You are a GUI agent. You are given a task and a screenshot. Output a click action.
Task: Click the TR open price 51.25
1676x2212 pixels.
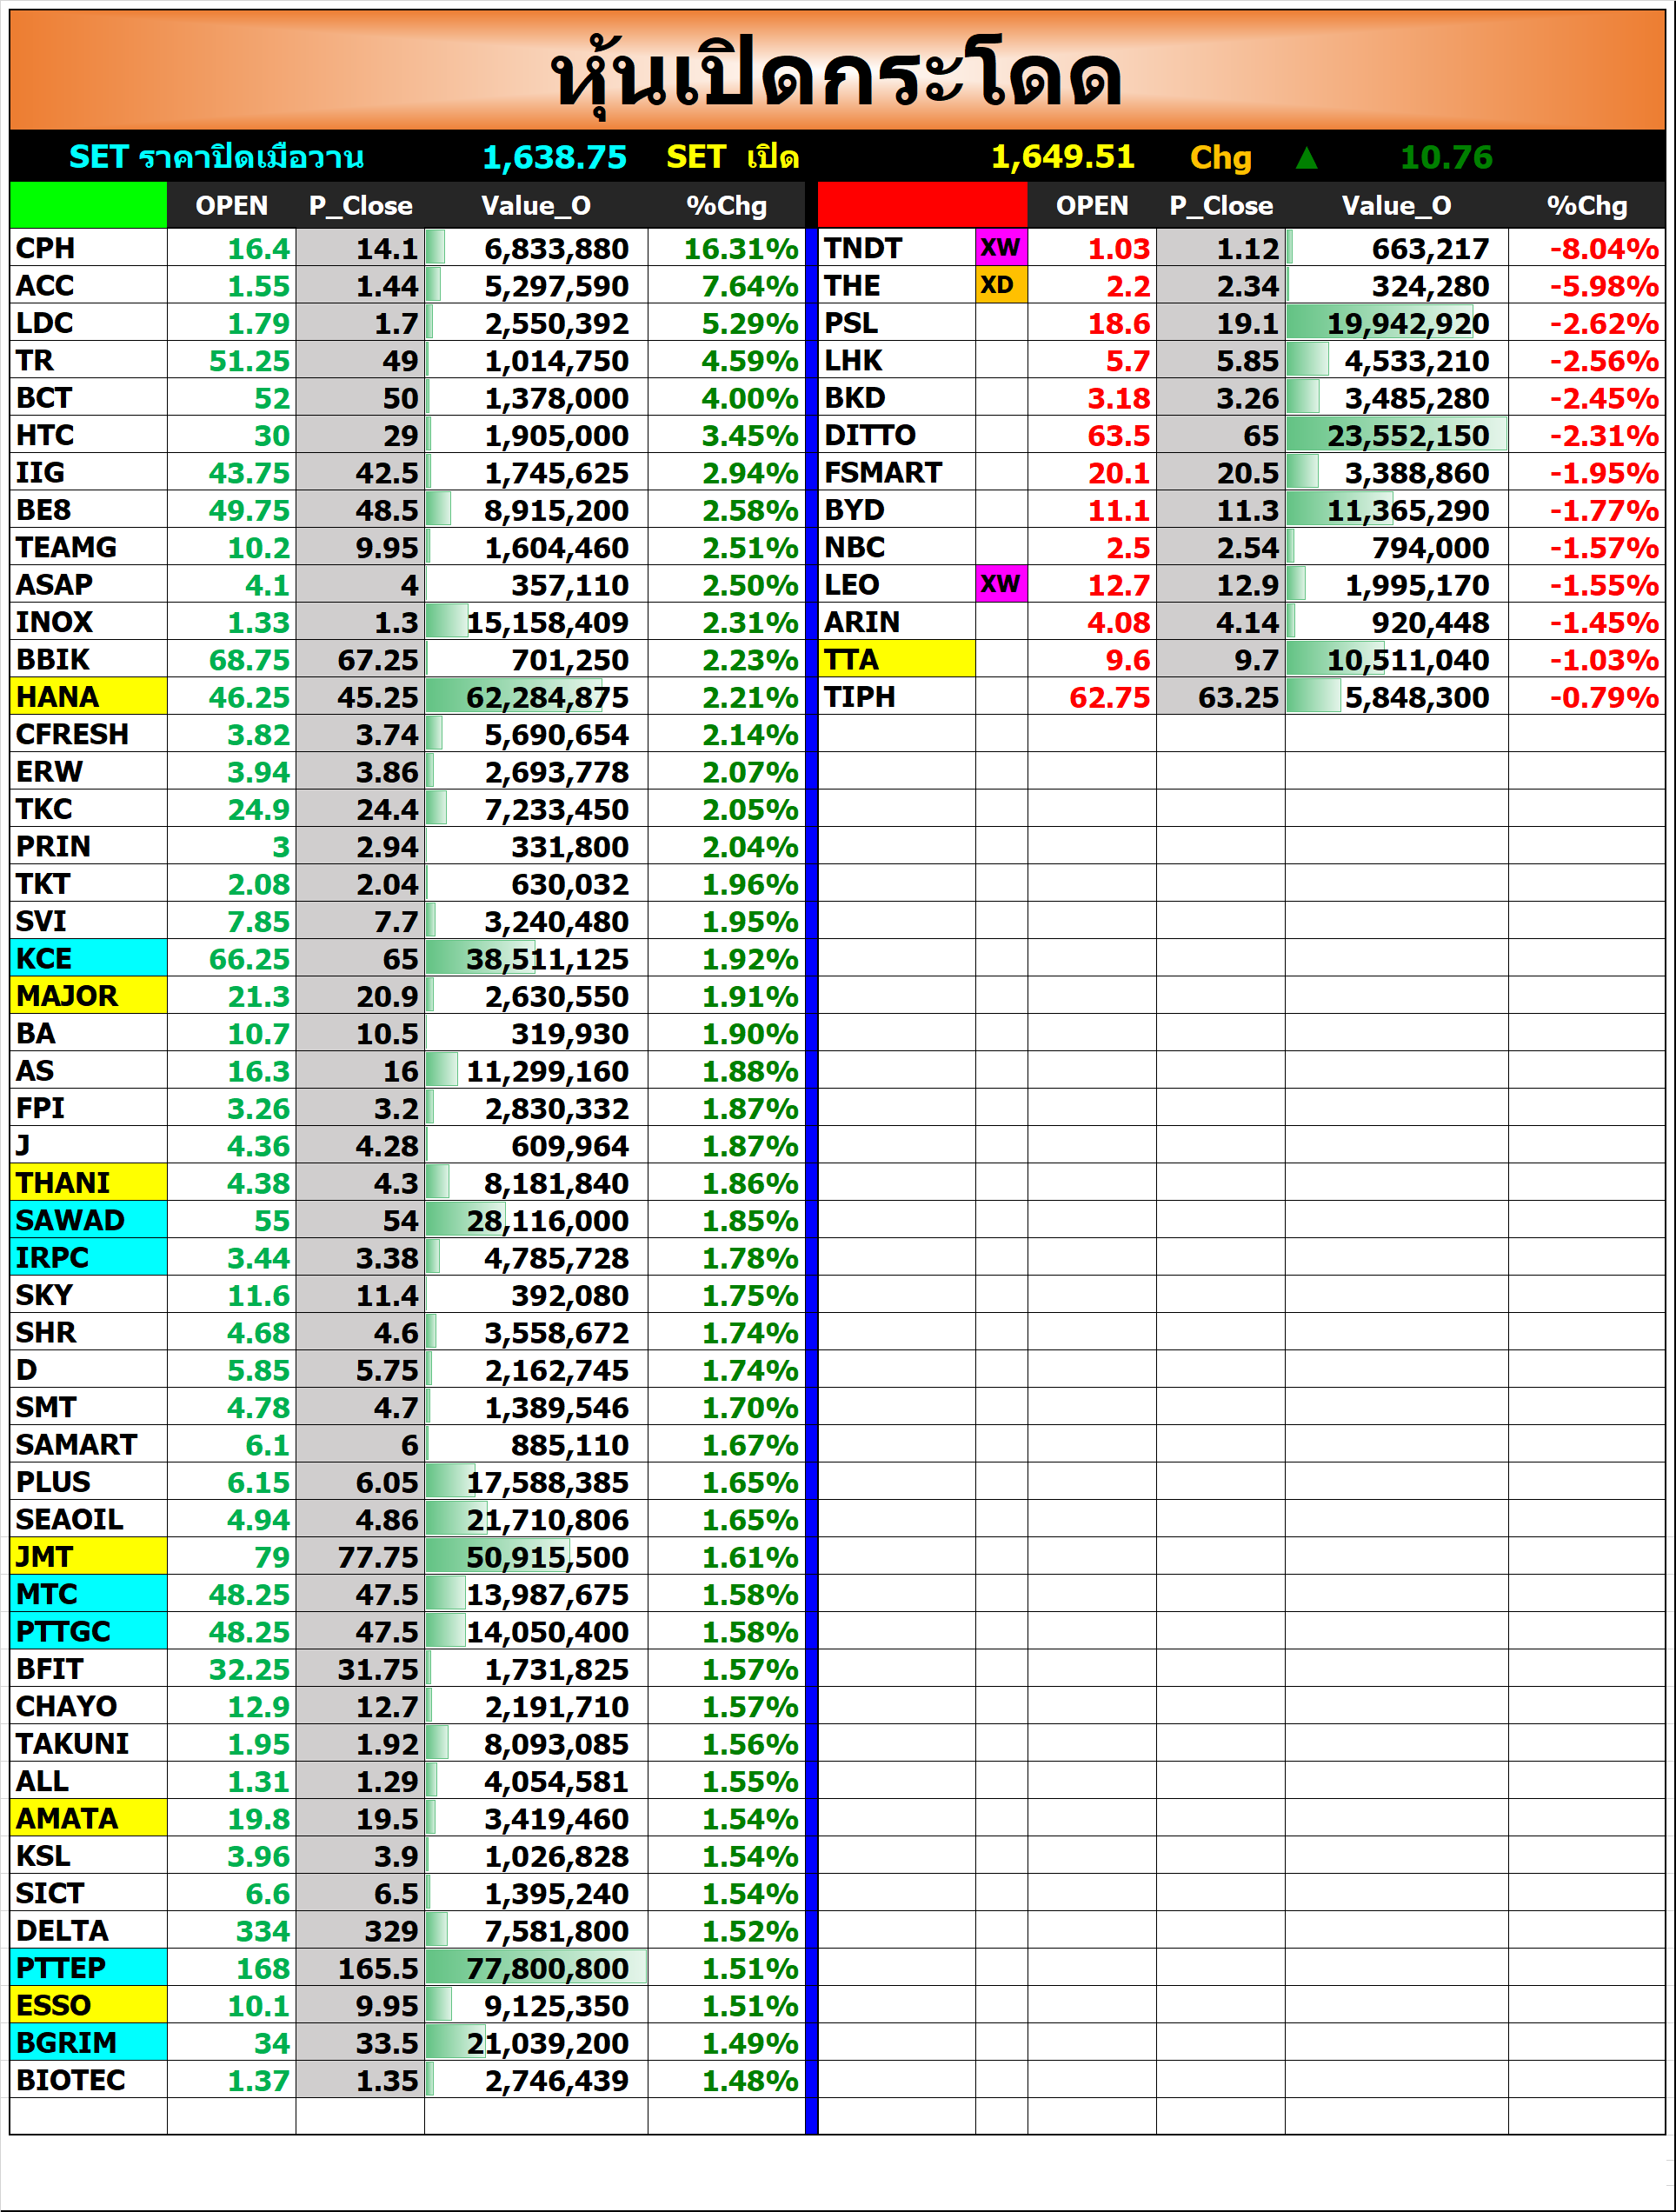pyautogui.click(x=249, y=361)
